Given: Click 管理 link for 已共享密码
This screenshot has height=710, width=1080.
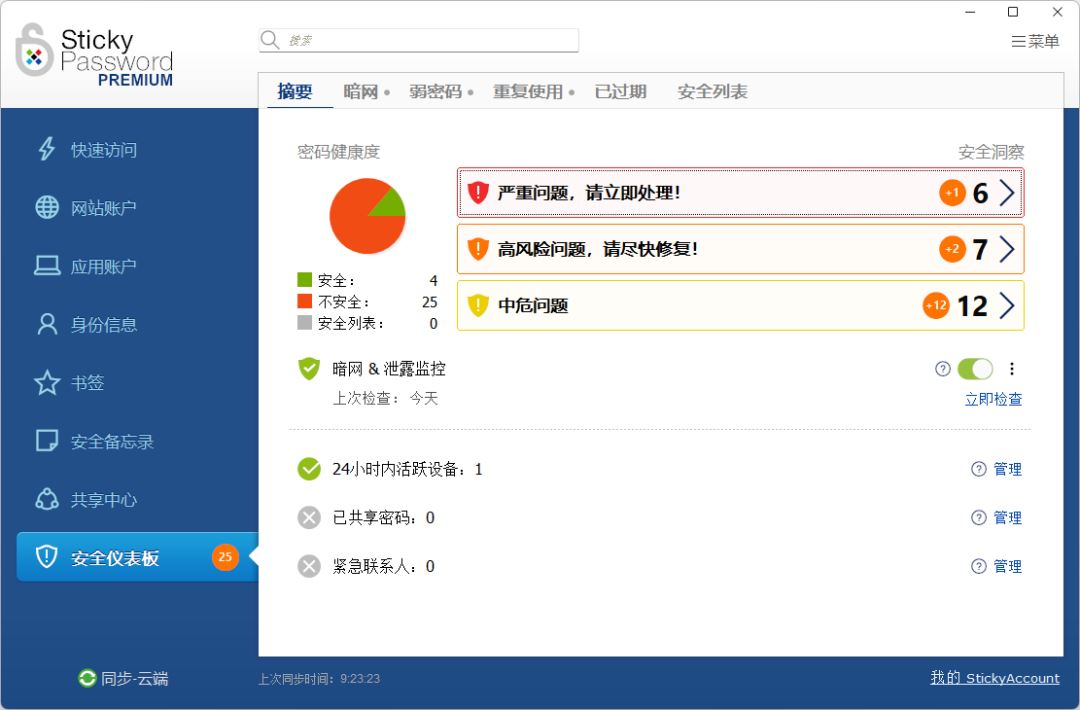Looking at the screenshot, I should point(1007,517).
